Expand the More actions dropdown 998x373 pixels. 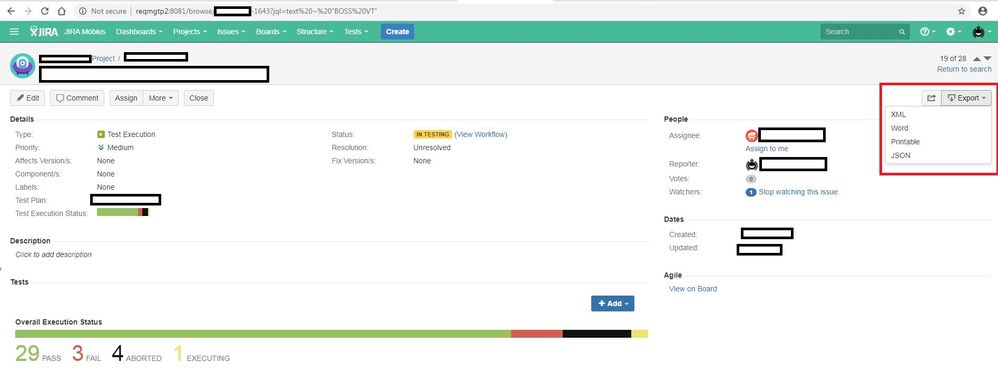(x=160, y=98)
